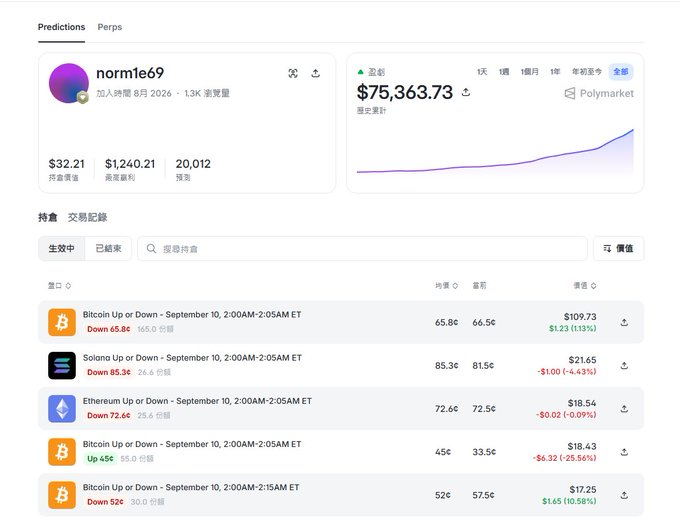Select the 已結束 ended filter
Viewport: 680px width, 524px height.
(108, 249)
